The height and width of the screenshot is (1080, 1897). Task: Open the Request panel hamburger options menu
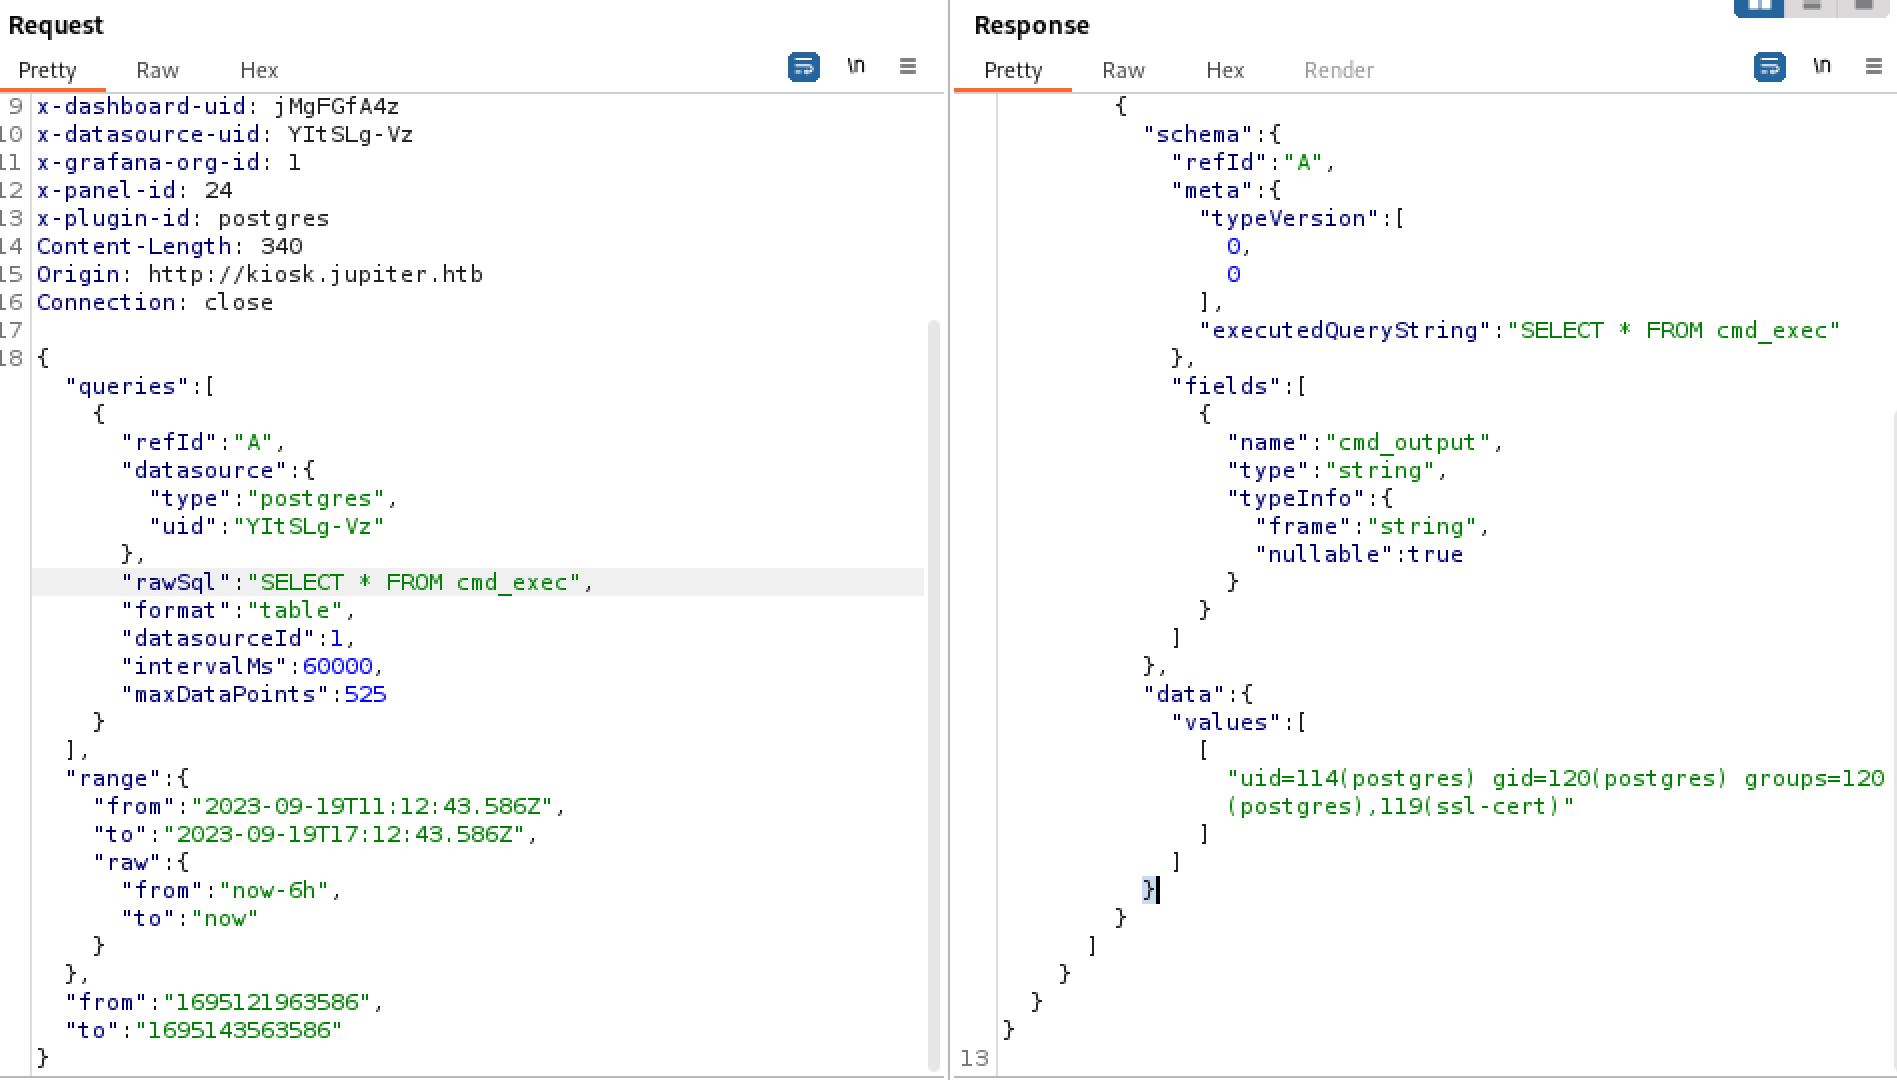[x=908, y=67]
